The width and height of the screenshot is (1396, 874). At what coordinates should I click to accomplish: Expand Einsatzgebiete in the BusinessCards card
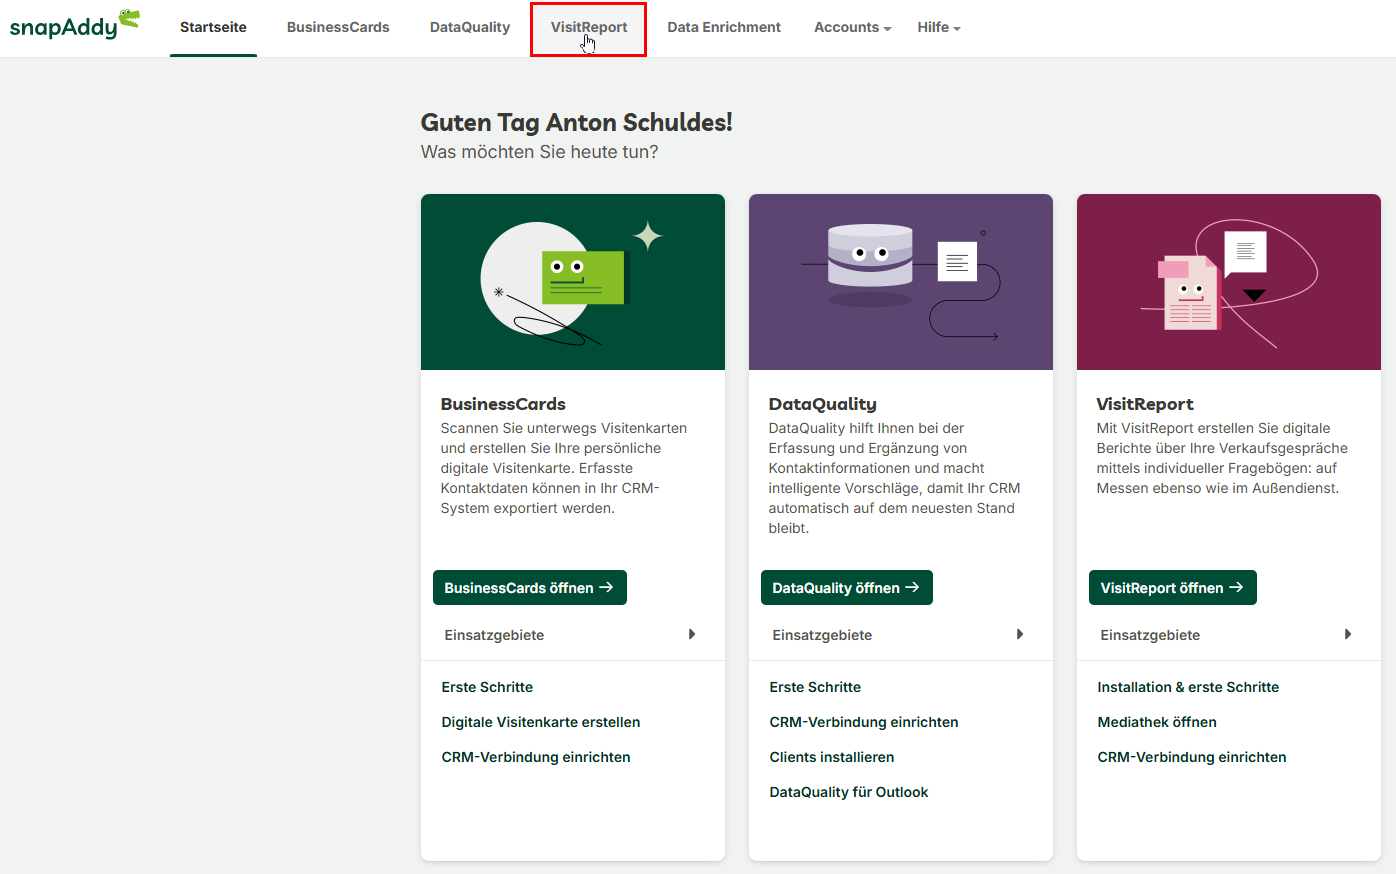point(571,635)
